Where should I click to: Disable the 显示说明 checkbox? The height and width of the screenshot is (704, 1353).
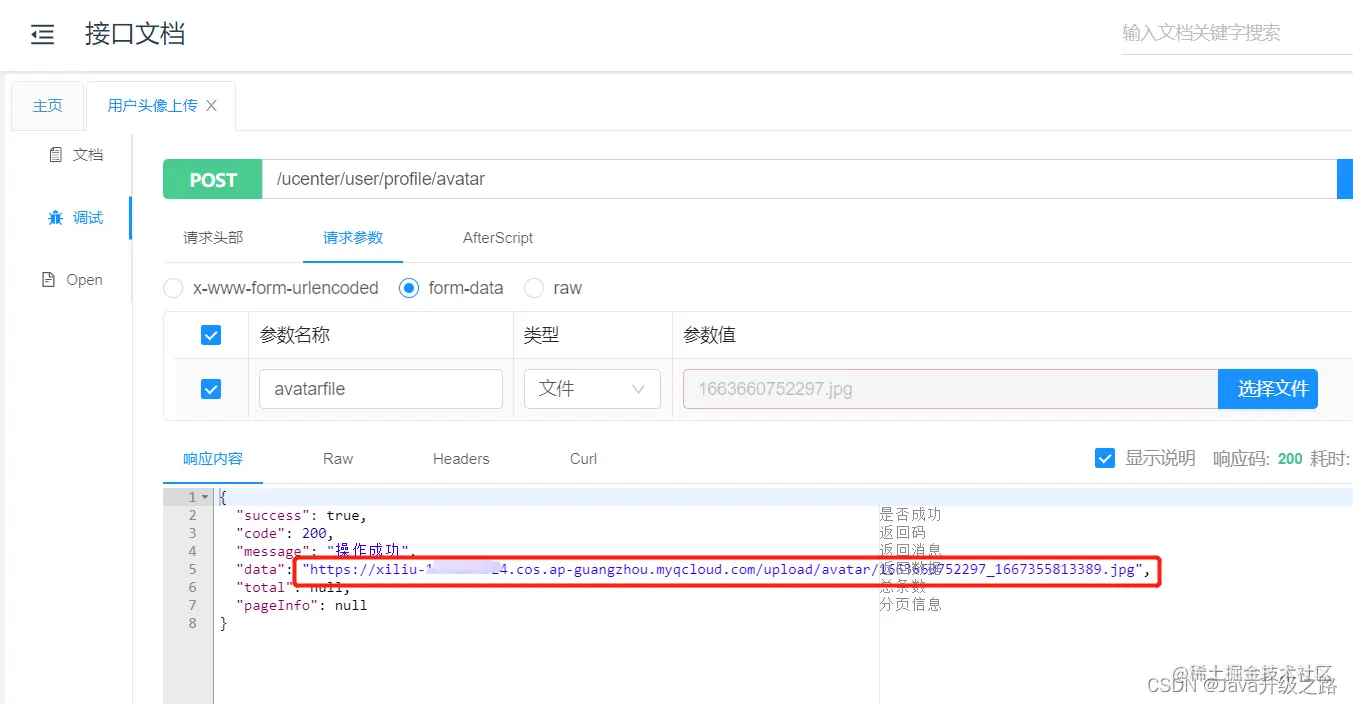tap(1105, 457)
